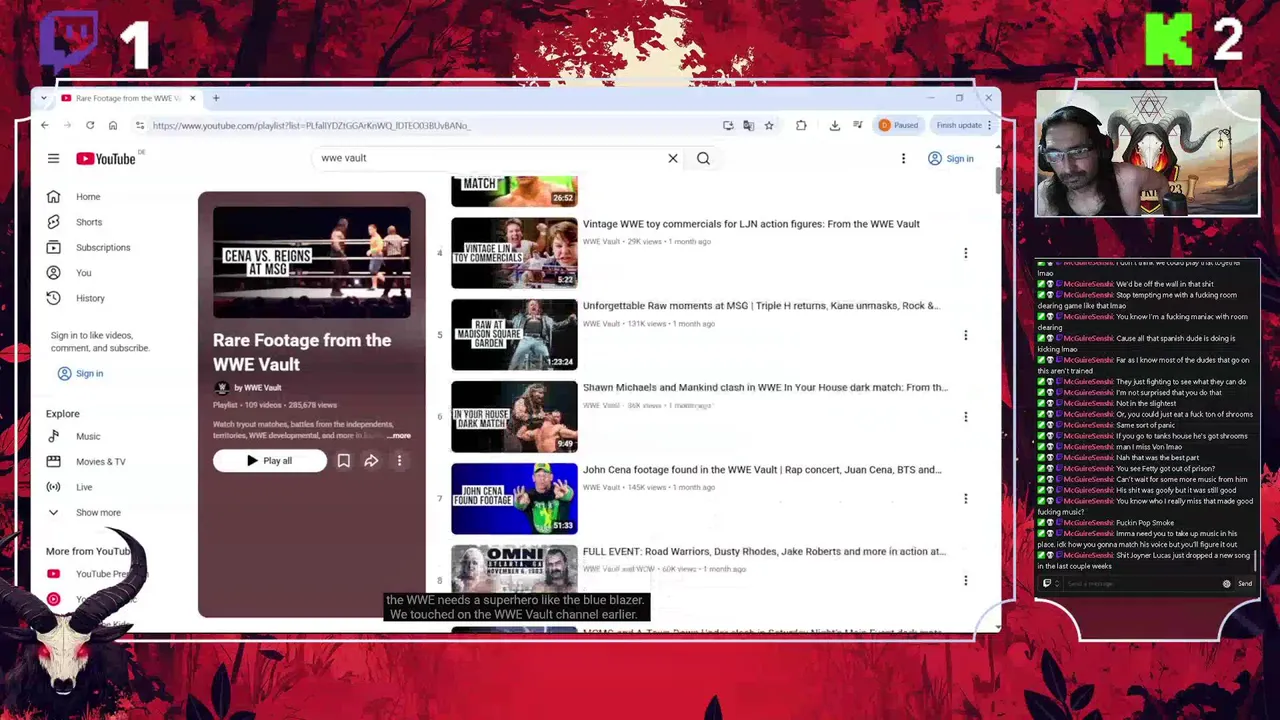Viewport: 1280px width, 720px height.
Task: Open Shorts in YouTube sidebar
Action: [x=88, y=222]
